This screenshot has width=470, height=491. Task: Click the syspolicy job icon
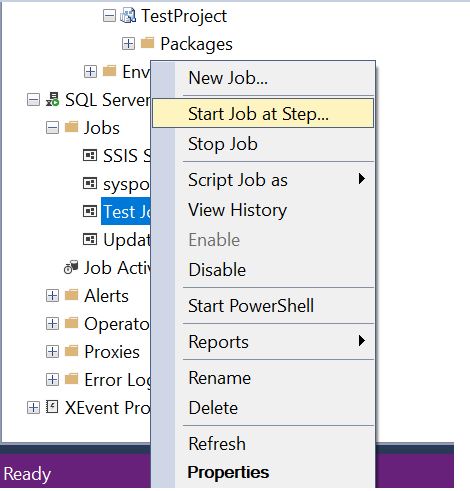click(90, 183)
